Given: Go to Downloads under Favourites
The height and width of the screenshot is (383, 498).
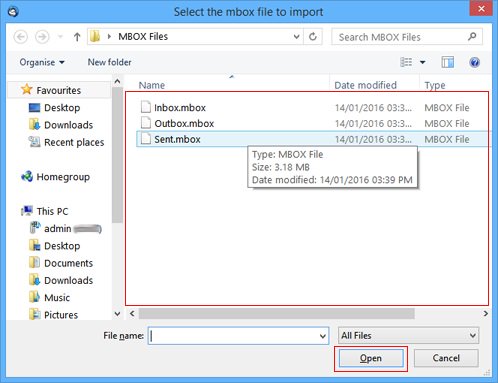Looking at the screenshot, I should (68, 125).
